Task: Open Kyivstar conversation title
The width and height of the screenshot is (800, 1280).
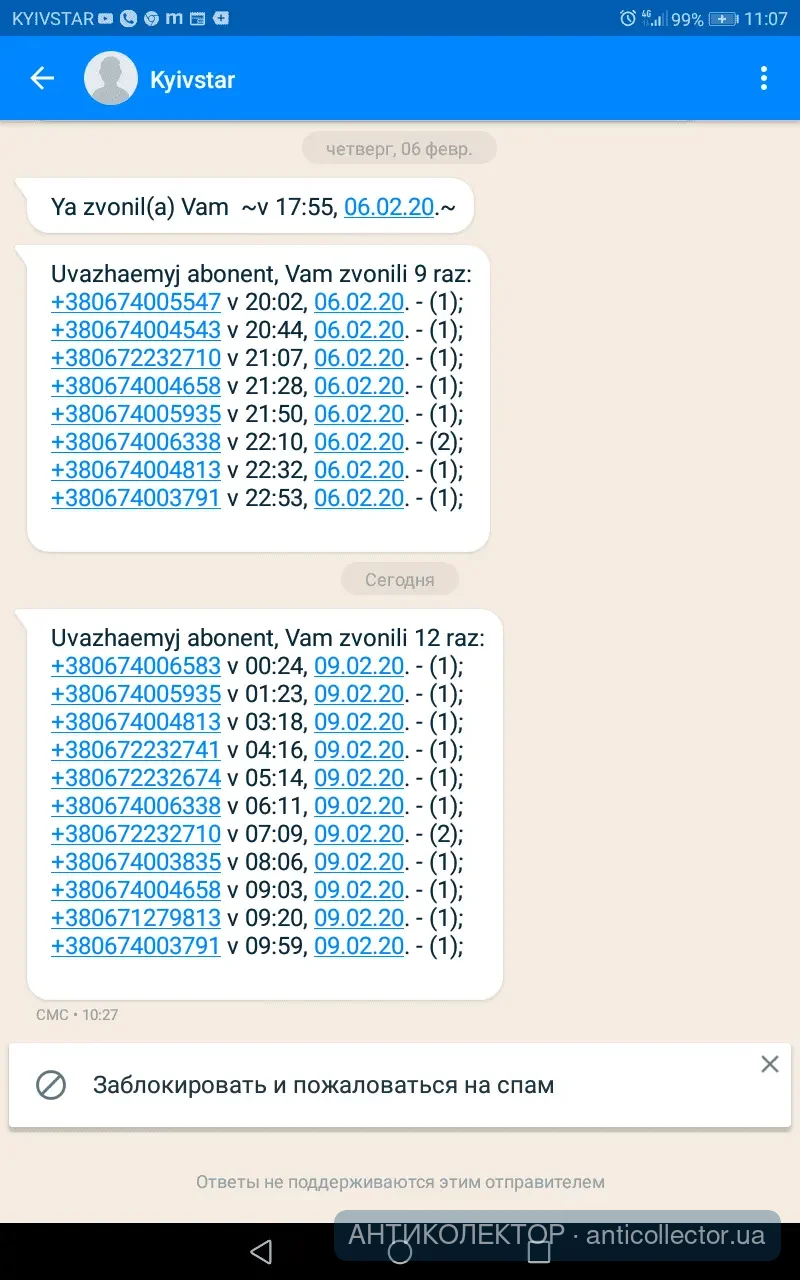Action: tap(192, 79)
